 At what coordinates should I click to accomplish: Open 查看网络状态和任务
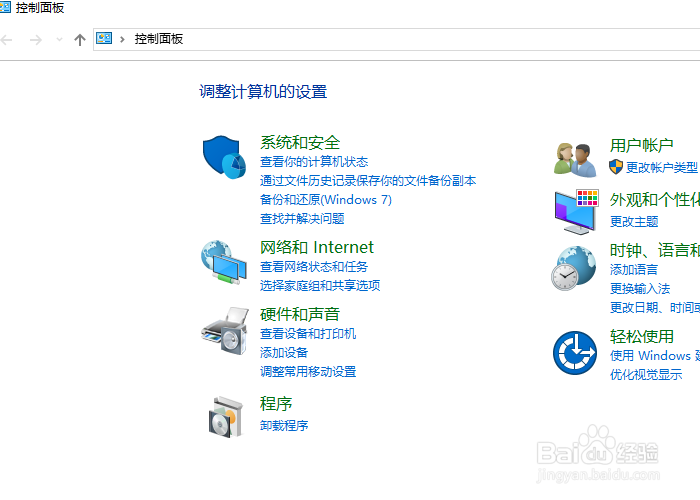tap(314, 267)
